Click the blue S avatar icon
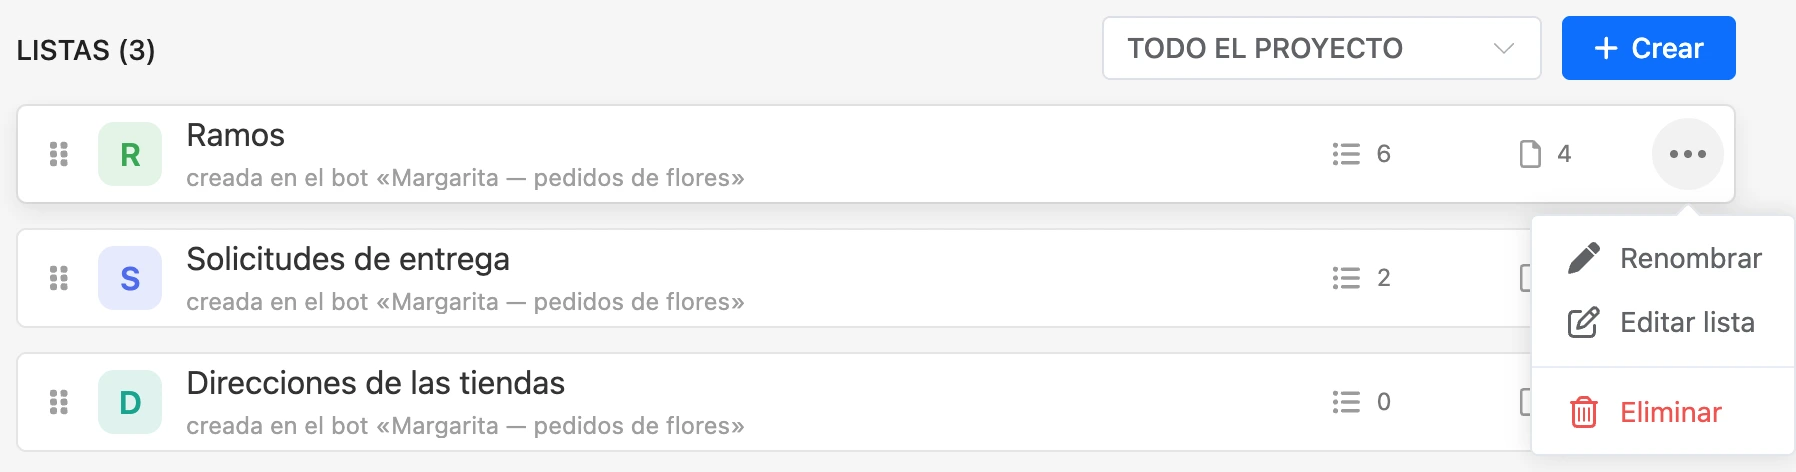 (130, 278)
